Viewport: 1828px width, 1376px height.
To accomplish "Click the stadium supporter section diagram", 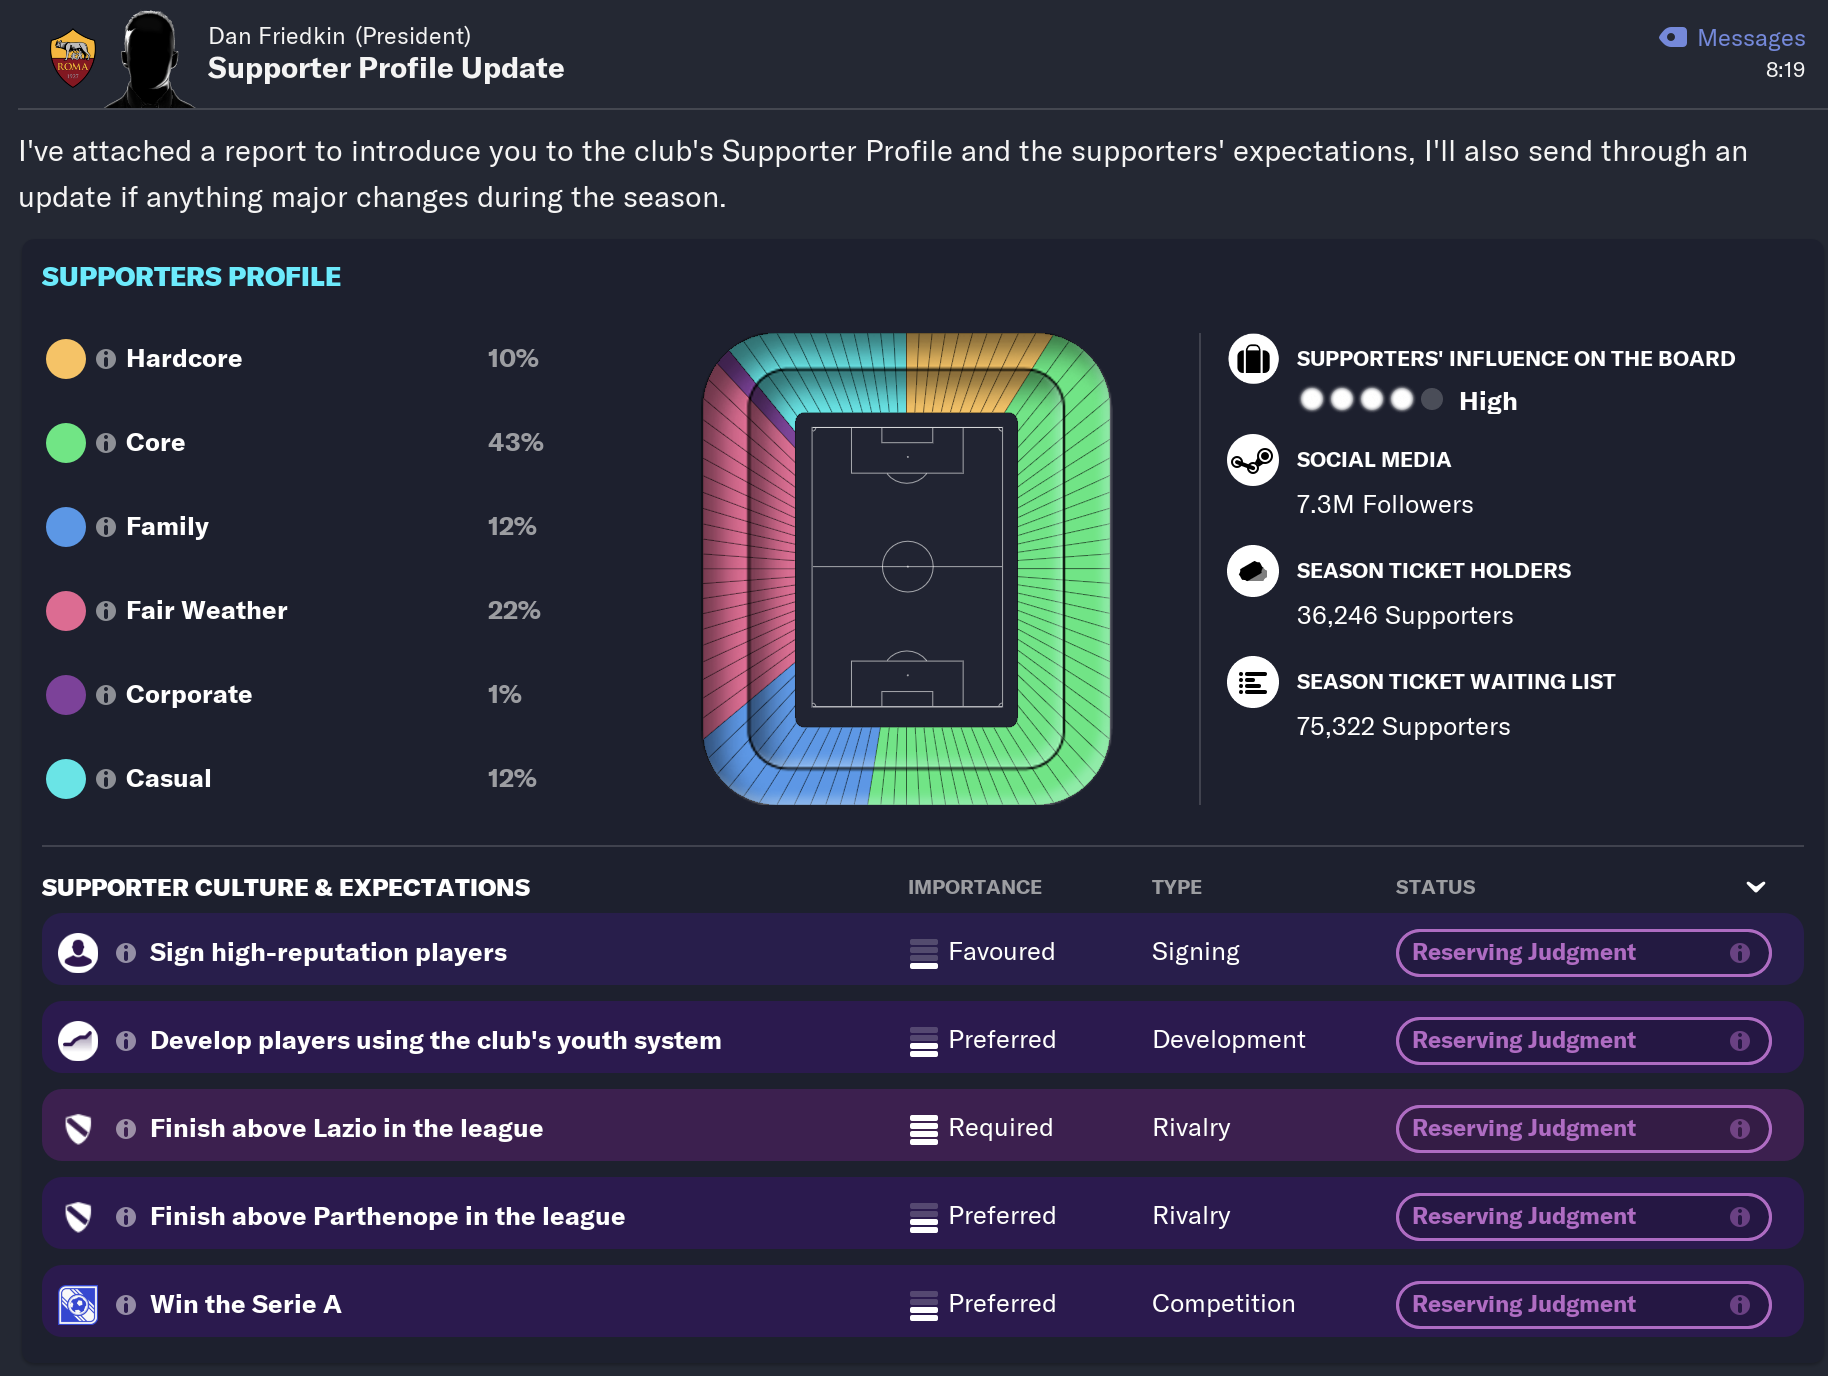I will (x=907, y=568).
